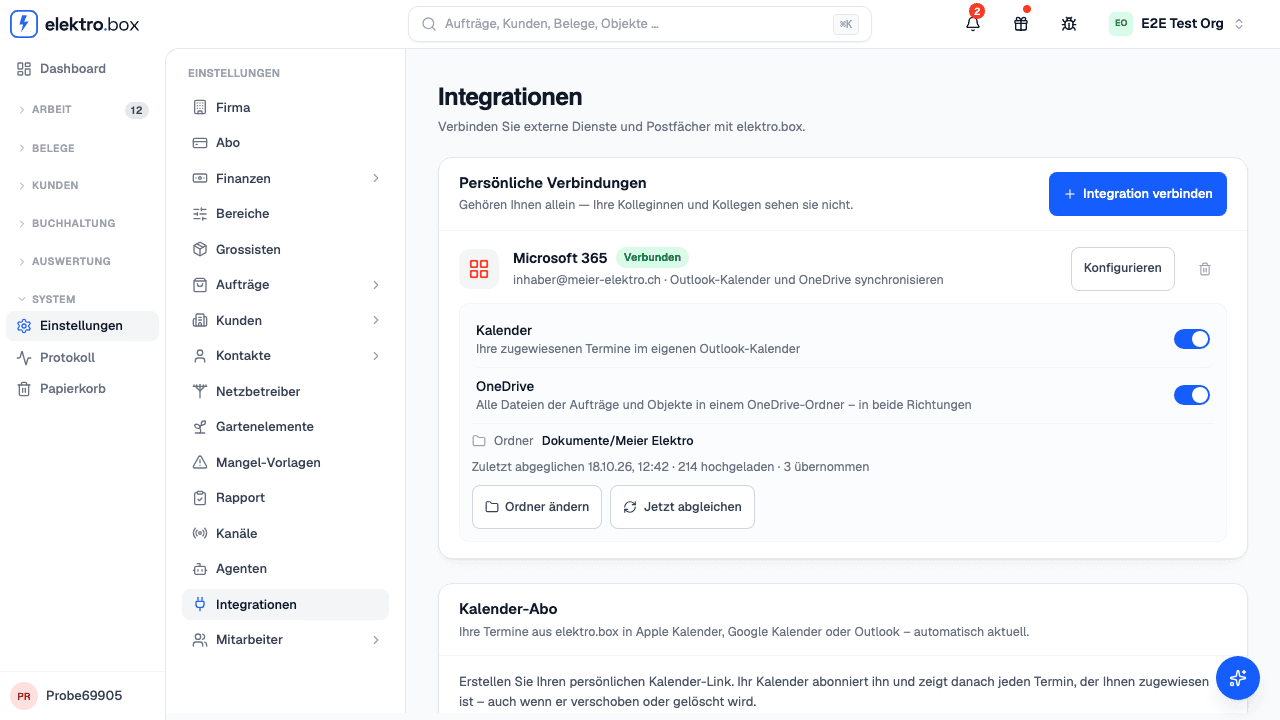Viewport: 1280px width, 720px height.
Task: Click the Microsoft 365 integration icon
Action: (479, 269)
